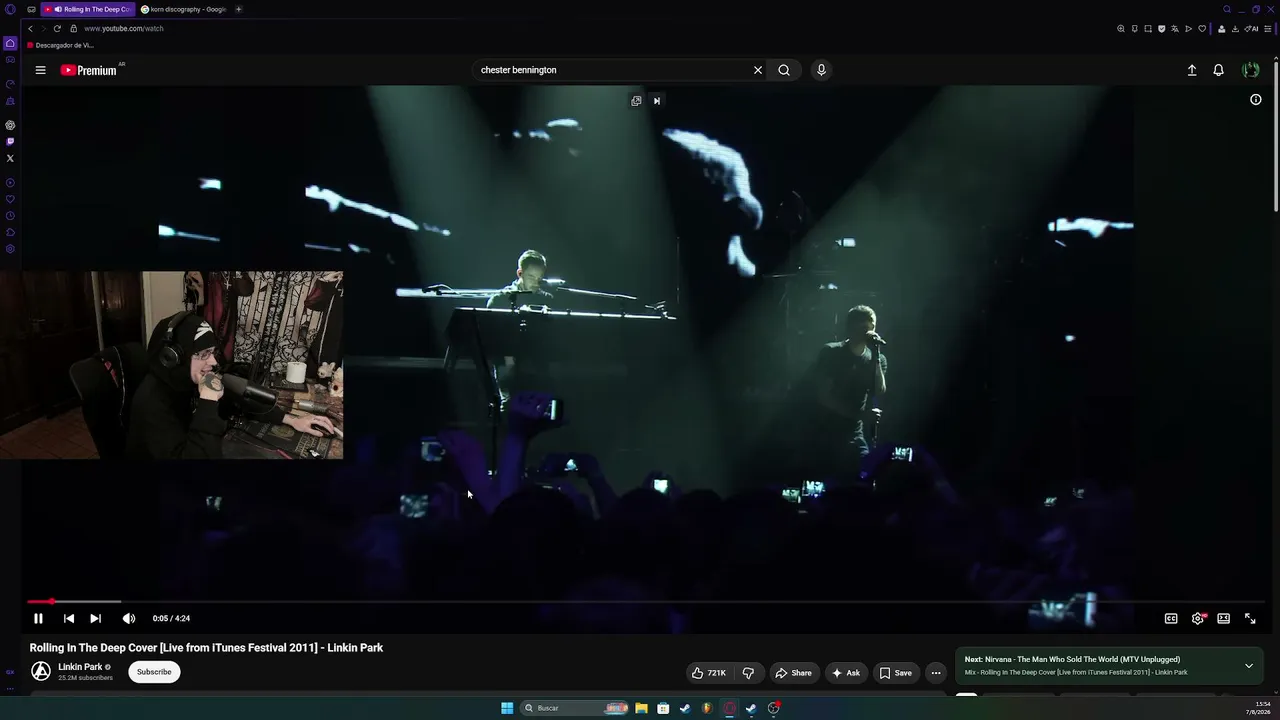Open the sidebar home icon

pyautogui.click(x=10, y=43)
